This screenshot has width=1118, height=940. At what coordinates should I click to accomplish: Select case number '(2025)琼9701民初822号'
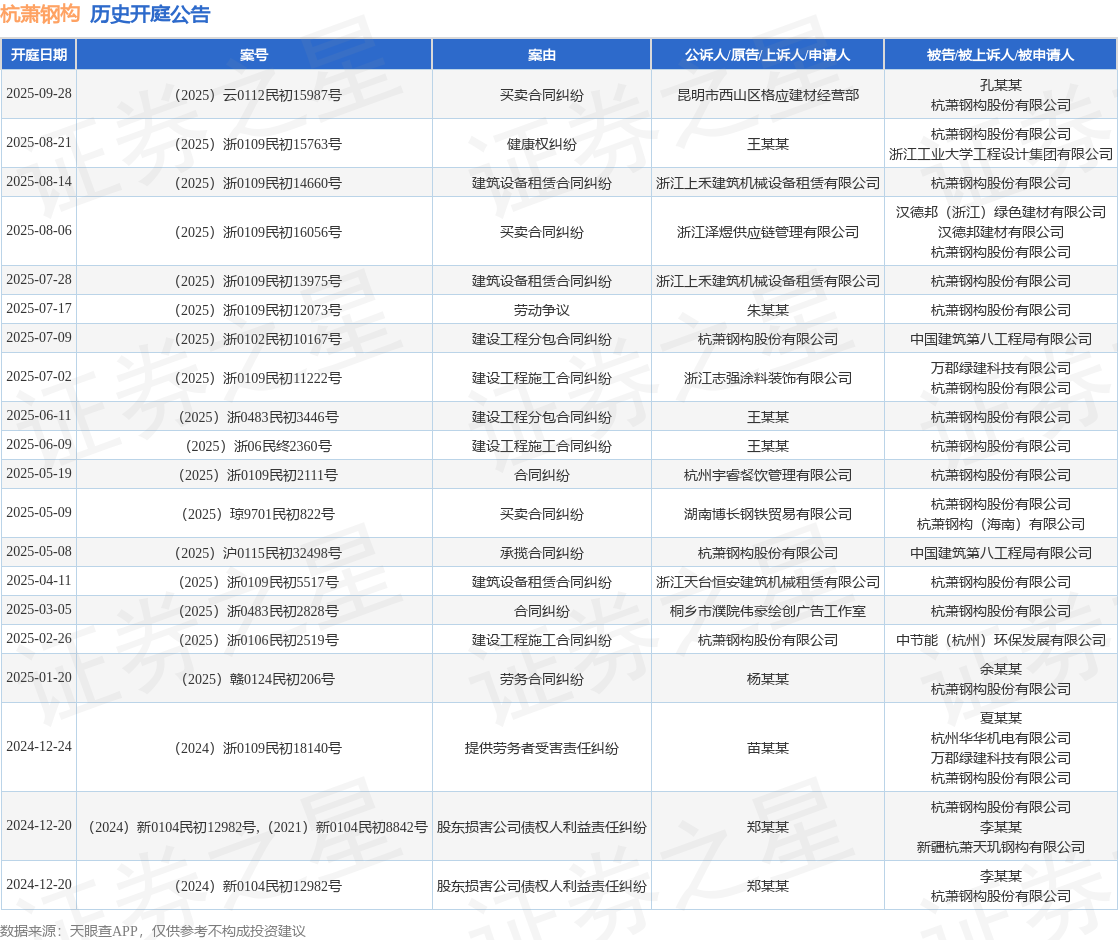pyautogui.click(x=257, y=514)
